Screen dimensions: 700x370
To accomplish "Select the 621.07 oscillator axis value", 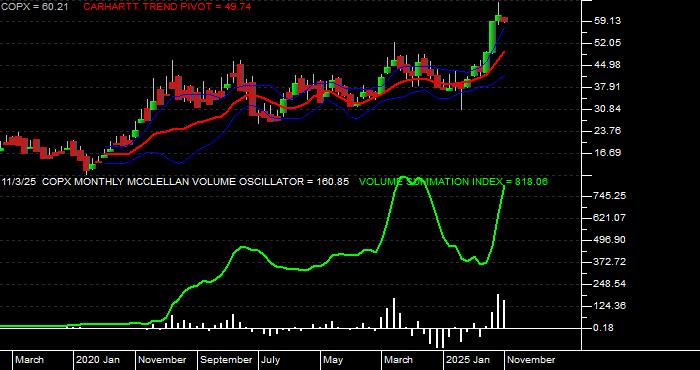I will (610, 218).
